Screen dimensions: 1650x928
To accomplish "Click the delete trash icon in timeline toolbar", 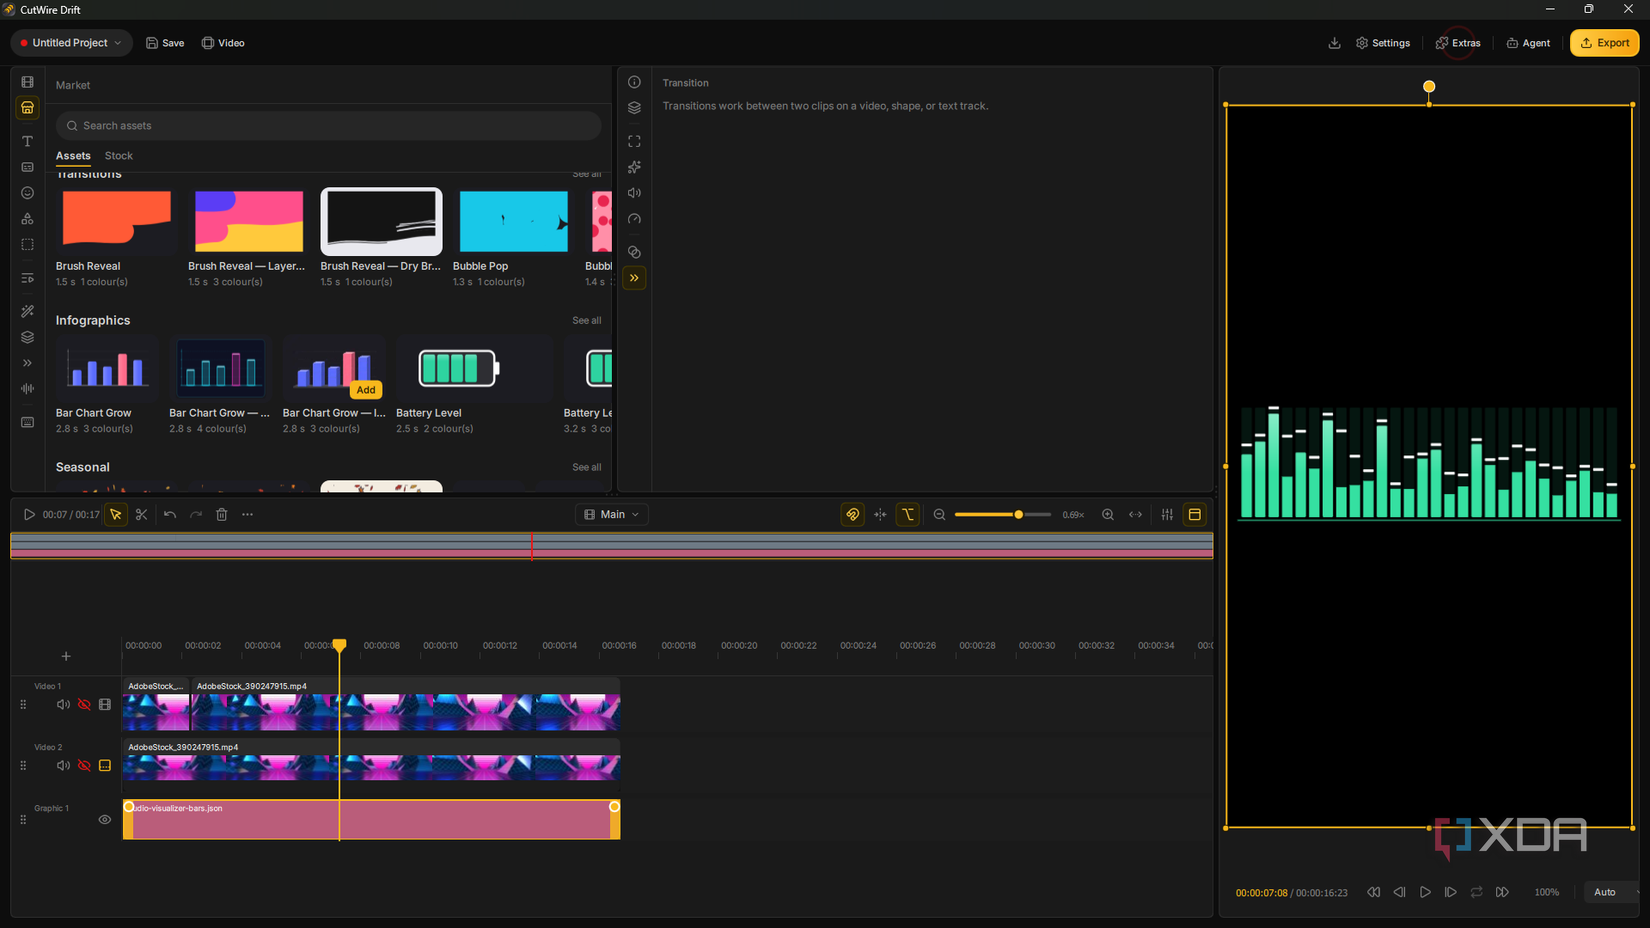I will (x=222, y=514).
